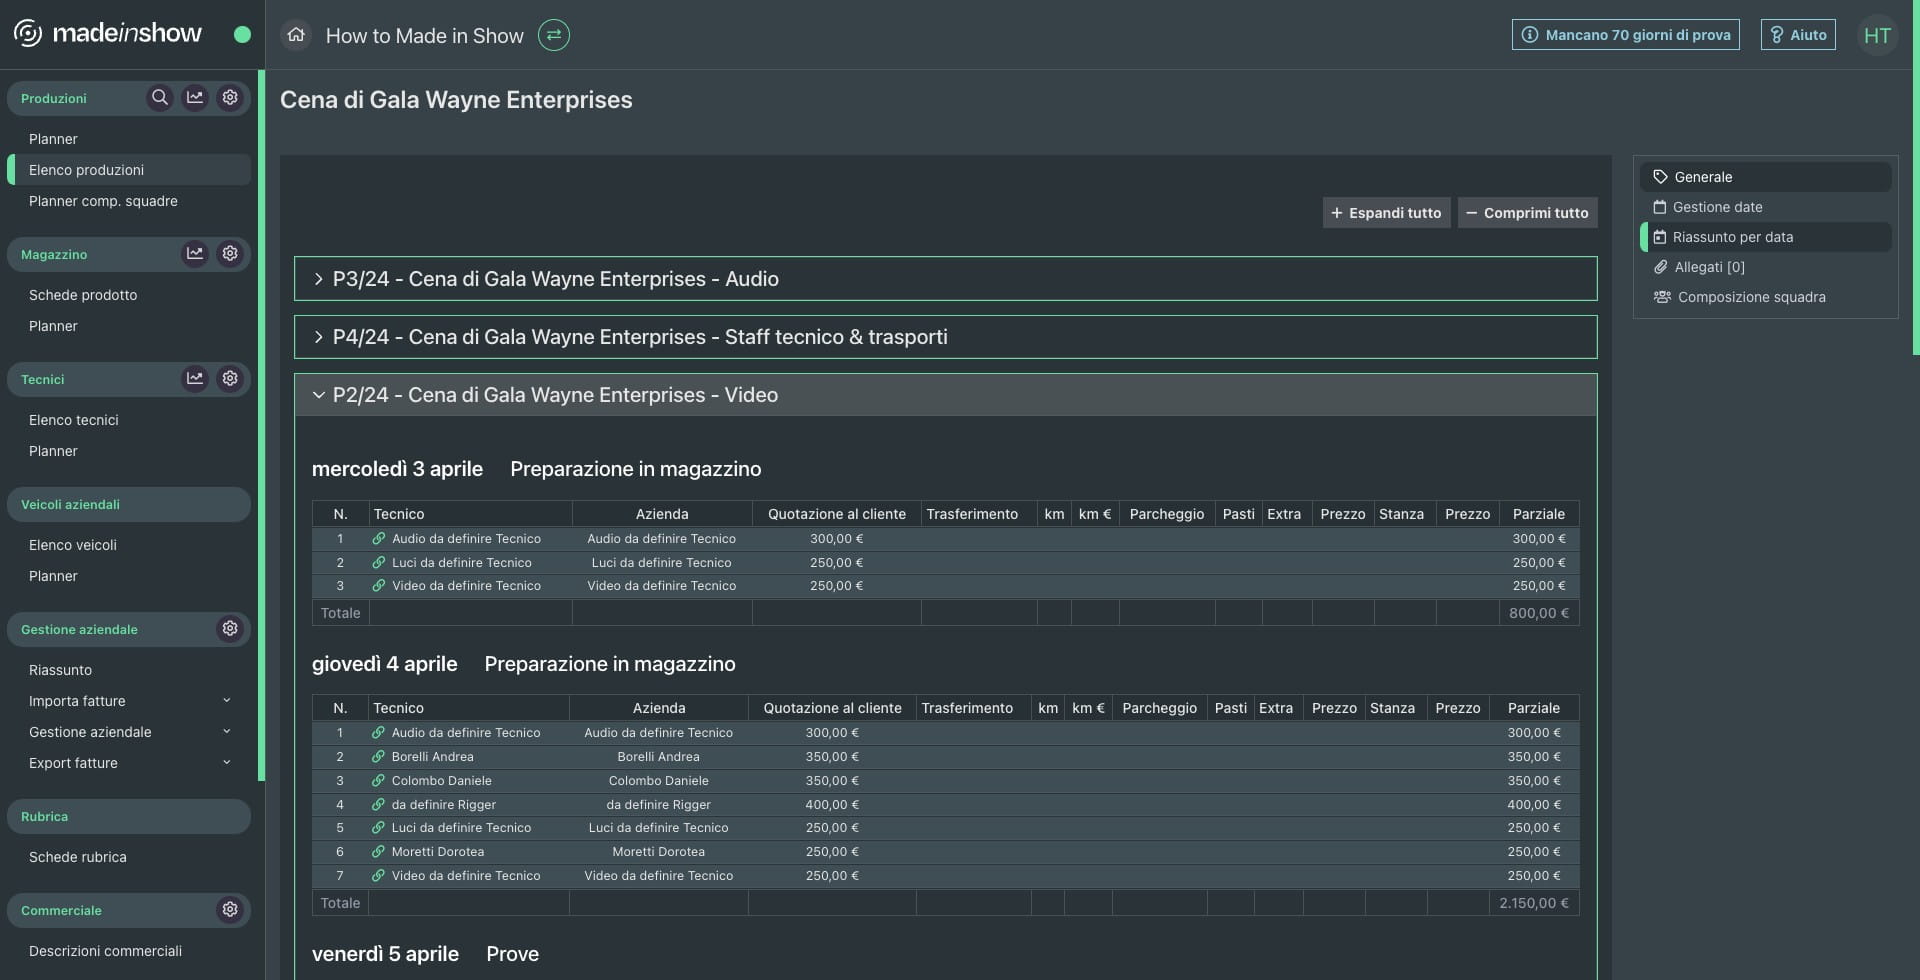The width and height of the screenshot is (1920, 980).
Task: Open Allegati [0] in right panel
Action: 1766,267
